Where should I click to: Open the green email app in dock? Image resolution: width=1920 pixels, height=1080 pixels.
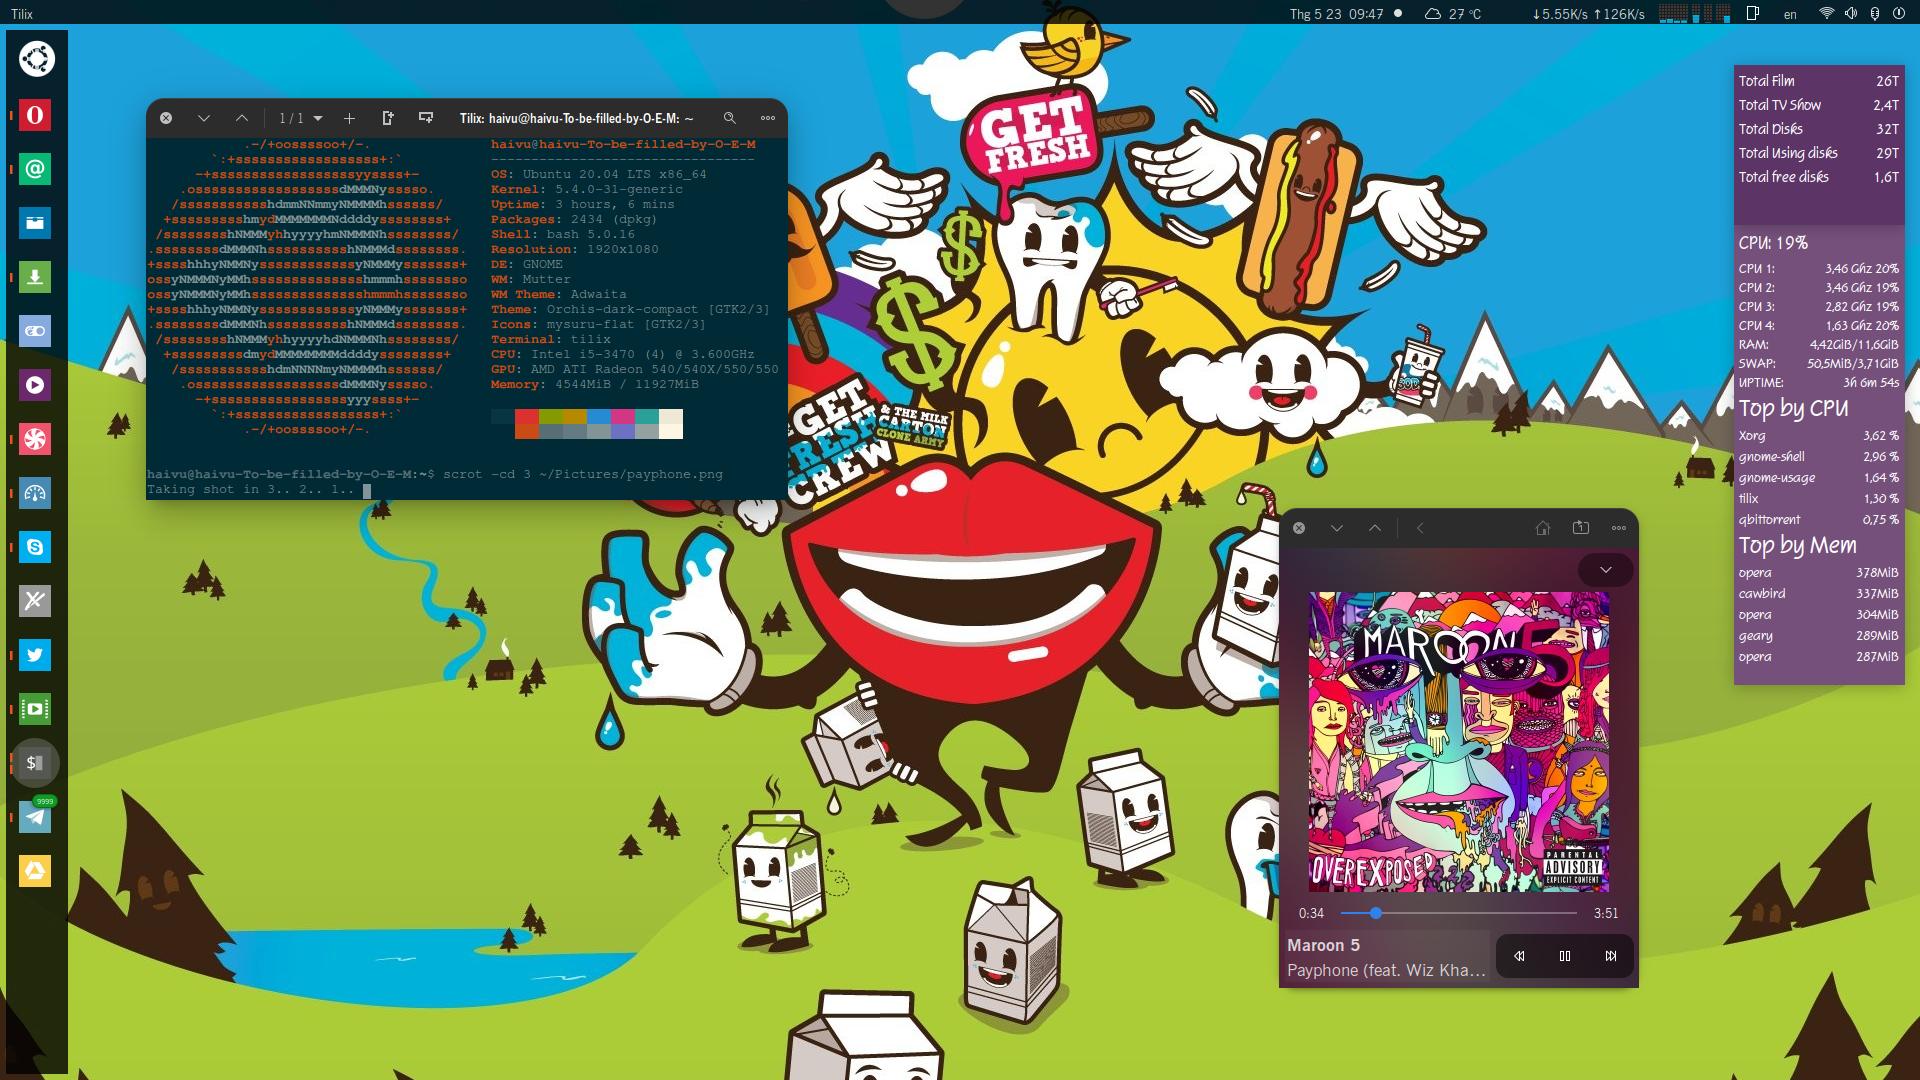pos(35,169)
